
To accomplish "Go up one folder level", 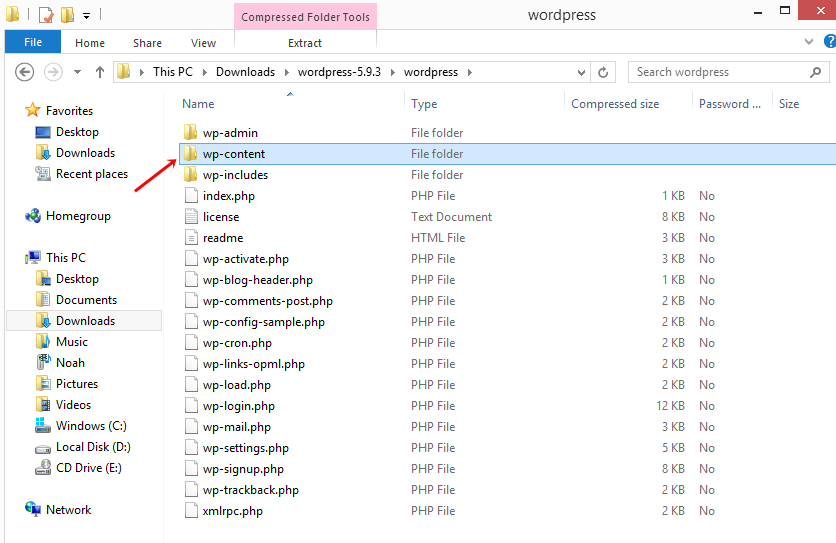I will (x=100, y=72).
